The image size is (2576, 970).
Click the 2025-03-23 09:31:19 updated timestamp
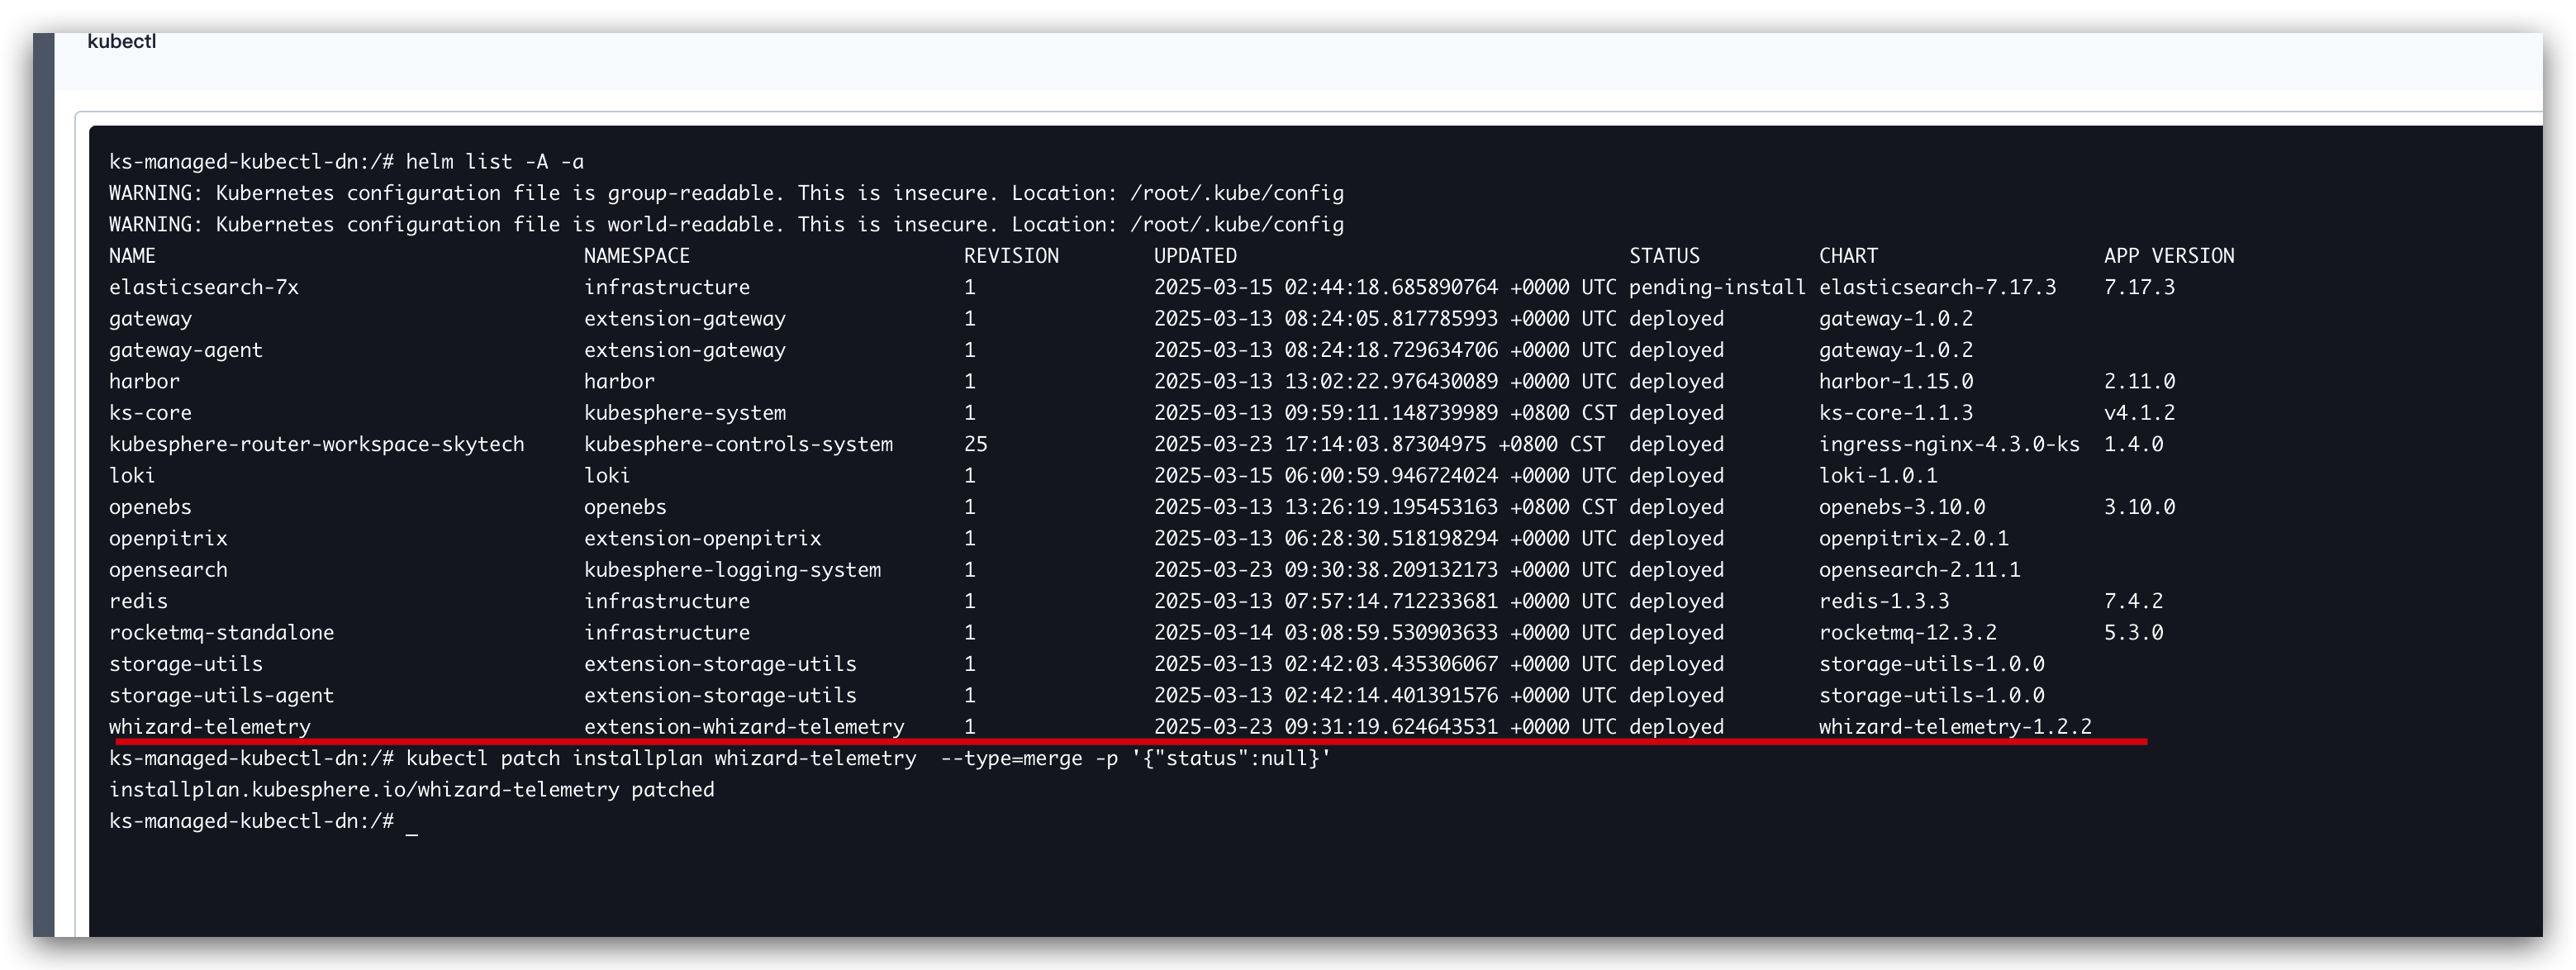(1385, 727)
